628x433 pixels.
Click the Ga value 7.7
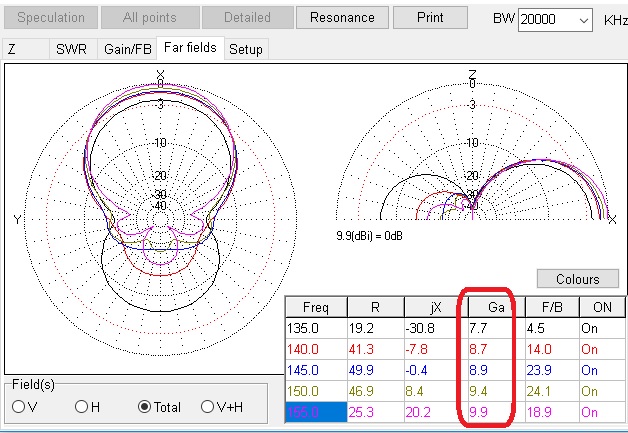497,328
